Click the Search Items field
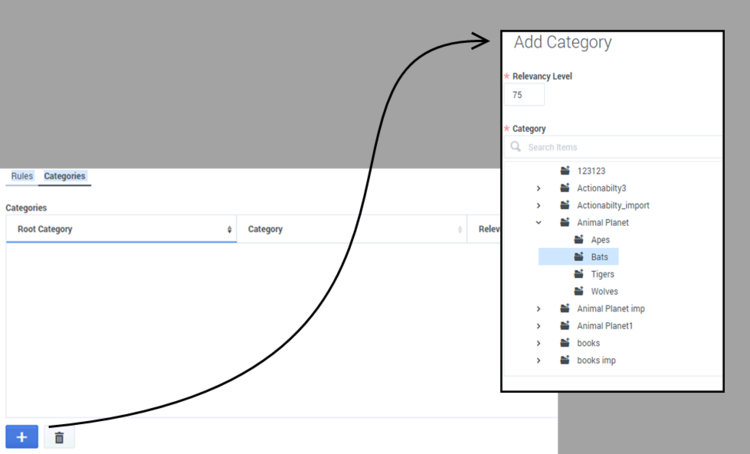 pos(620,147)
